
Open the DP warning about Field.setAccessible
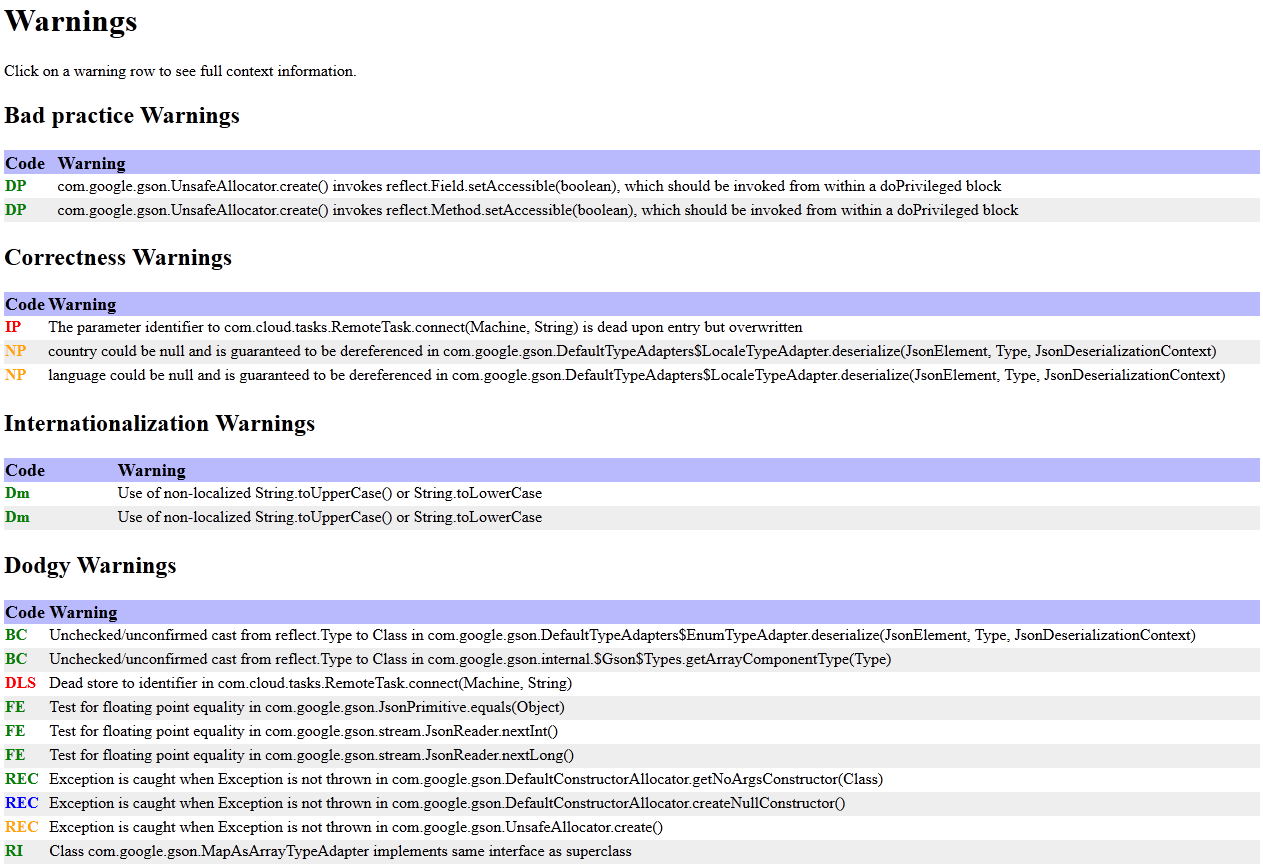pos(631,186)
